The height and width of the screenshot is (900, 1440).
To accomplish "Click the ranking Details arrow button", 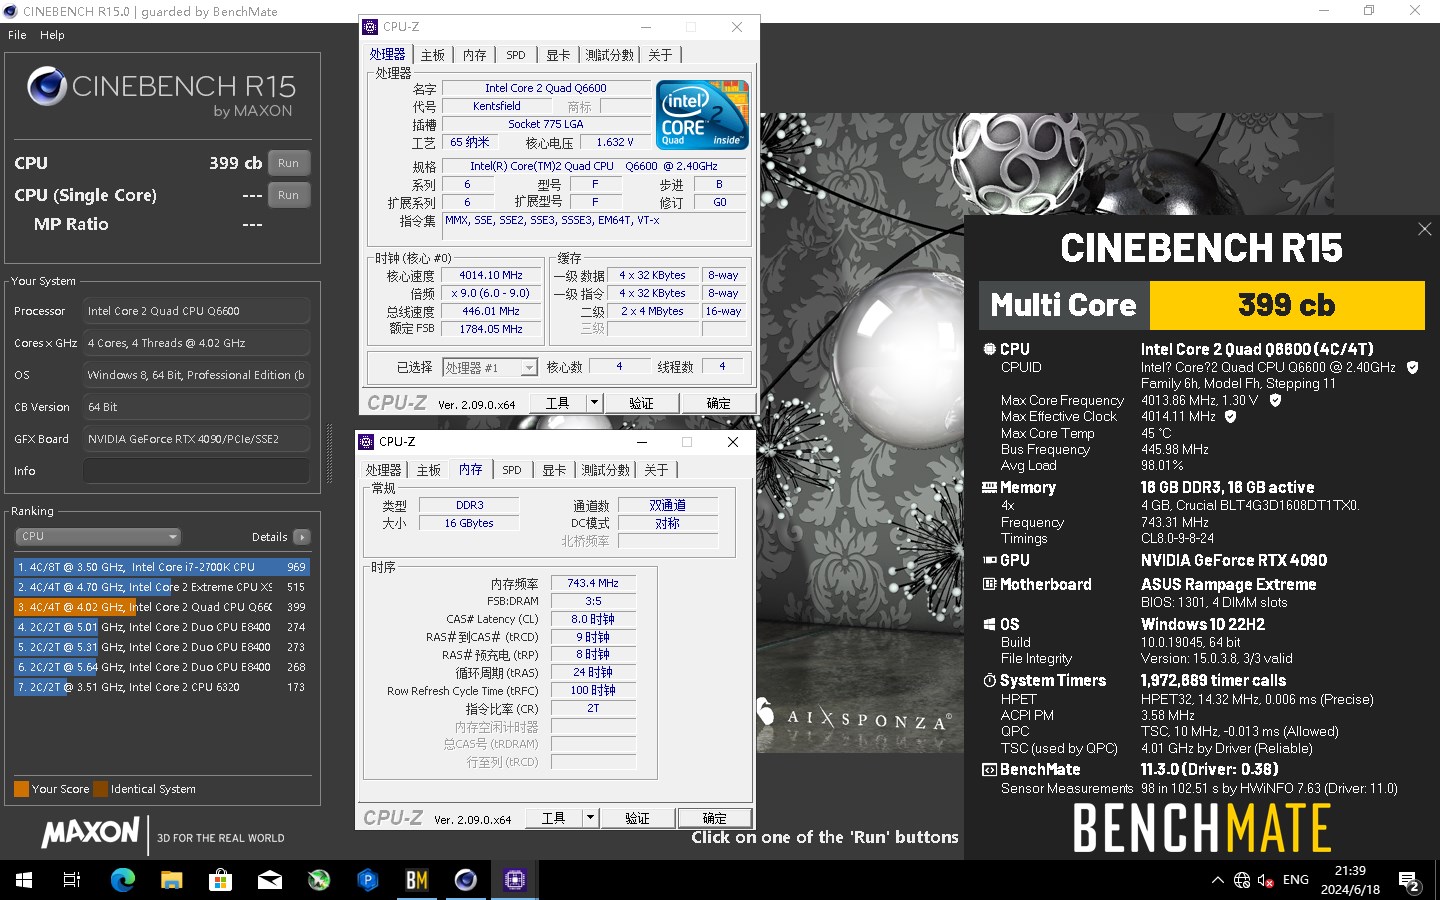I will click(302, 537).
